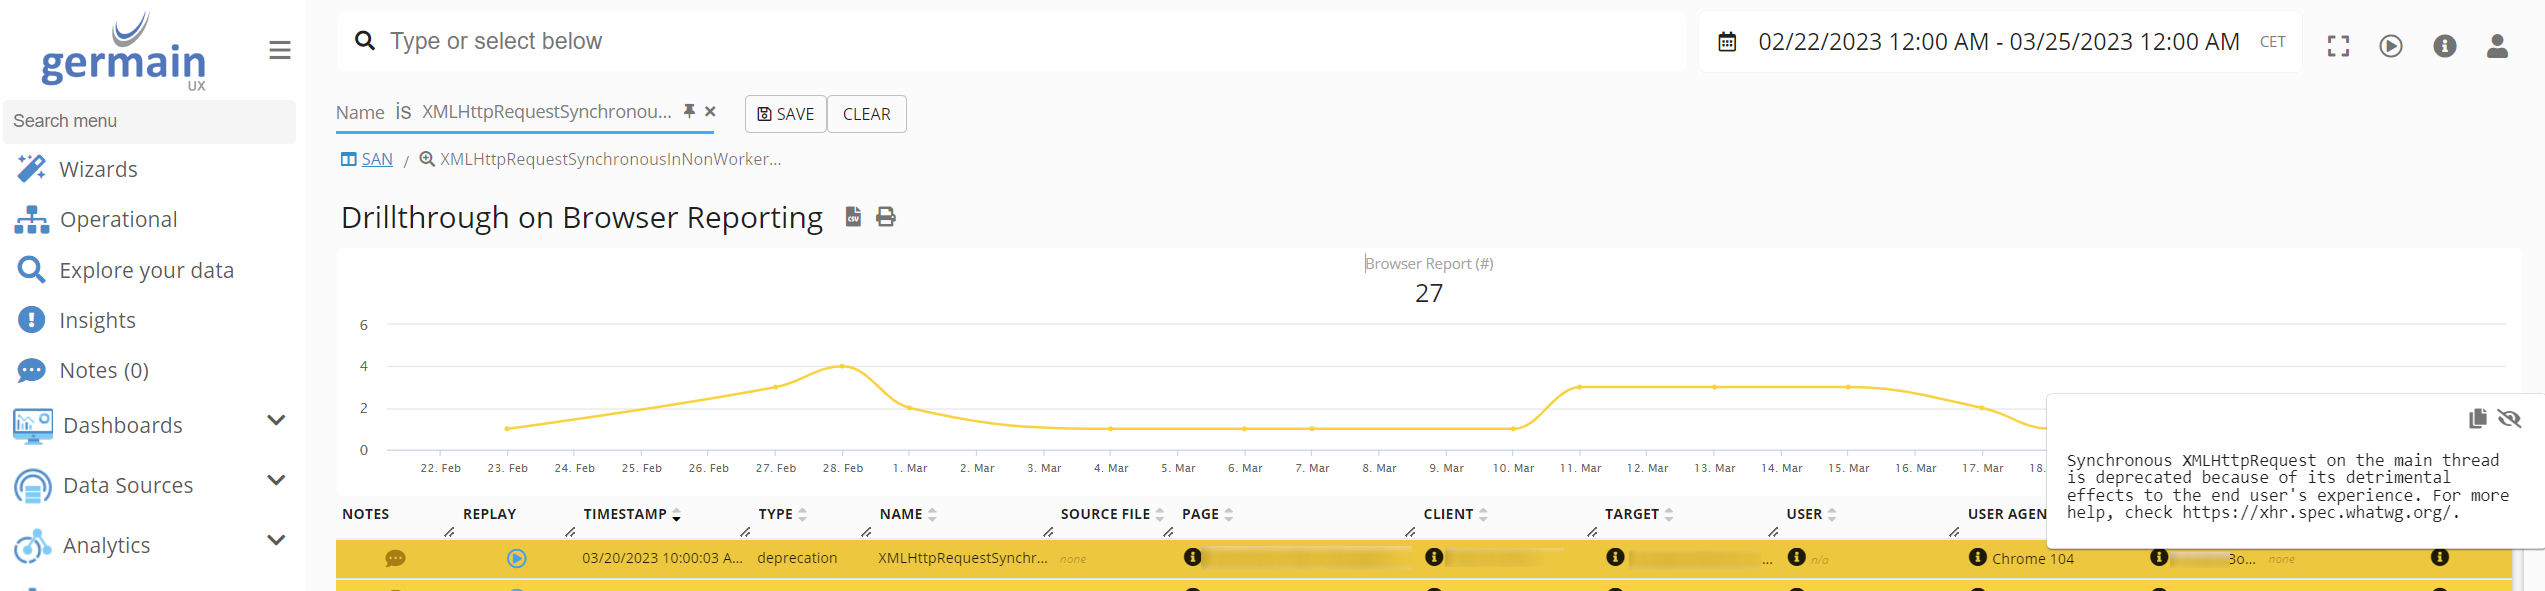Open notes for the first row
2545x591 pixels.
coord(395,558)
